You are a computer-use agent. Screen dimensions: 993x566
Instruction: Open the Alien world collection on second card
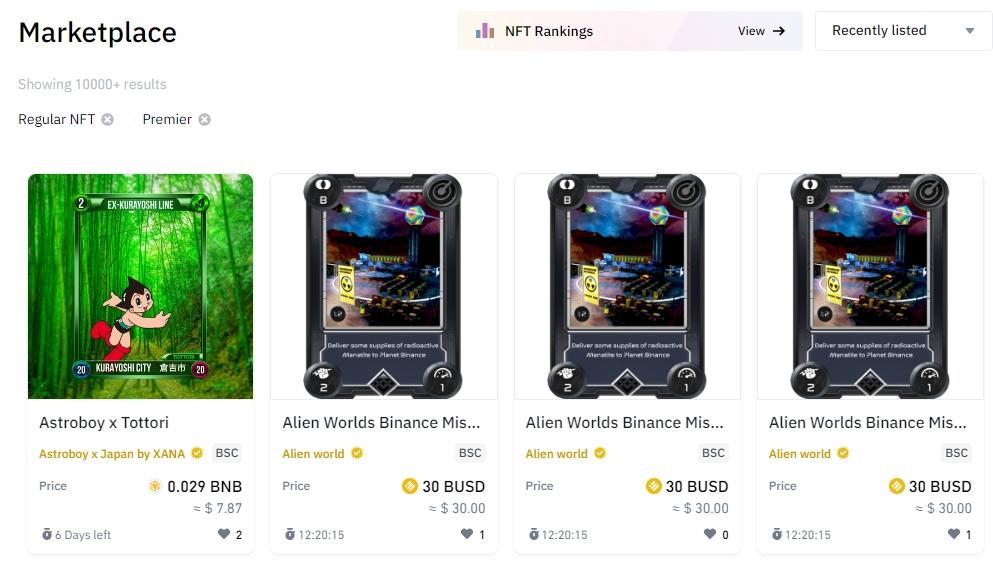pyautogui.click(x=313, y=454)
